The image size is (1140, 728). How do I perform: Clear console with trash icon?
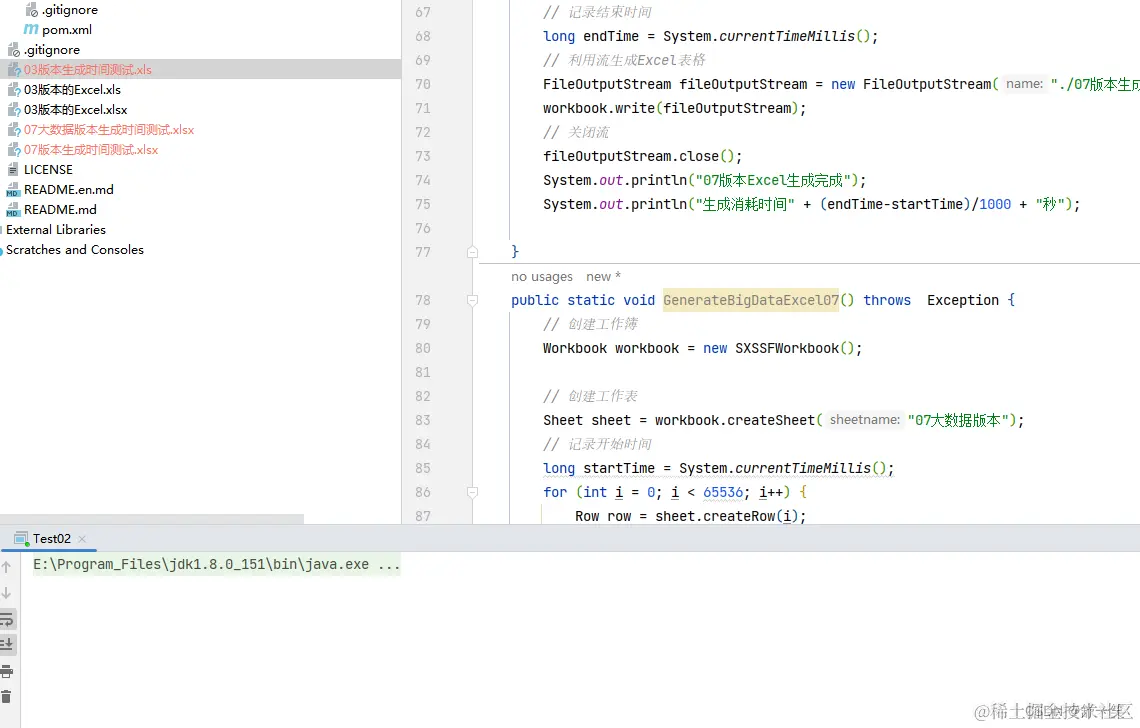(7, 697)
